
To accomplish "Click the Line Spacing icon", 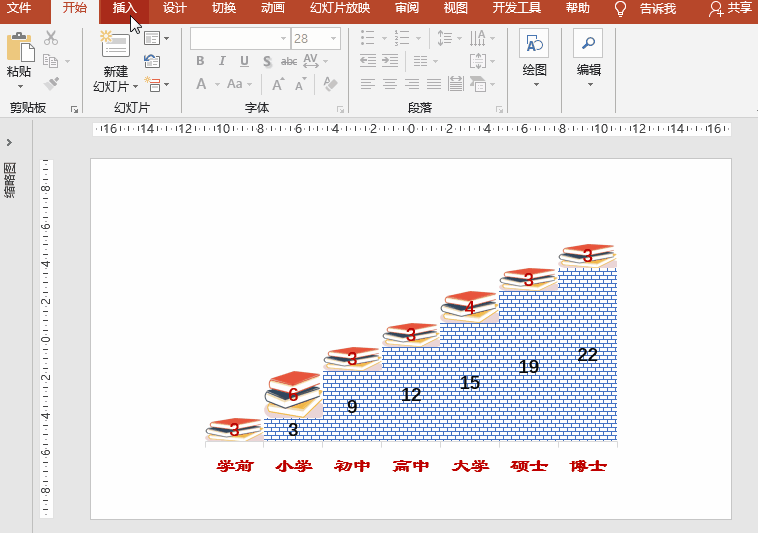I will click(x=444, y=38).
